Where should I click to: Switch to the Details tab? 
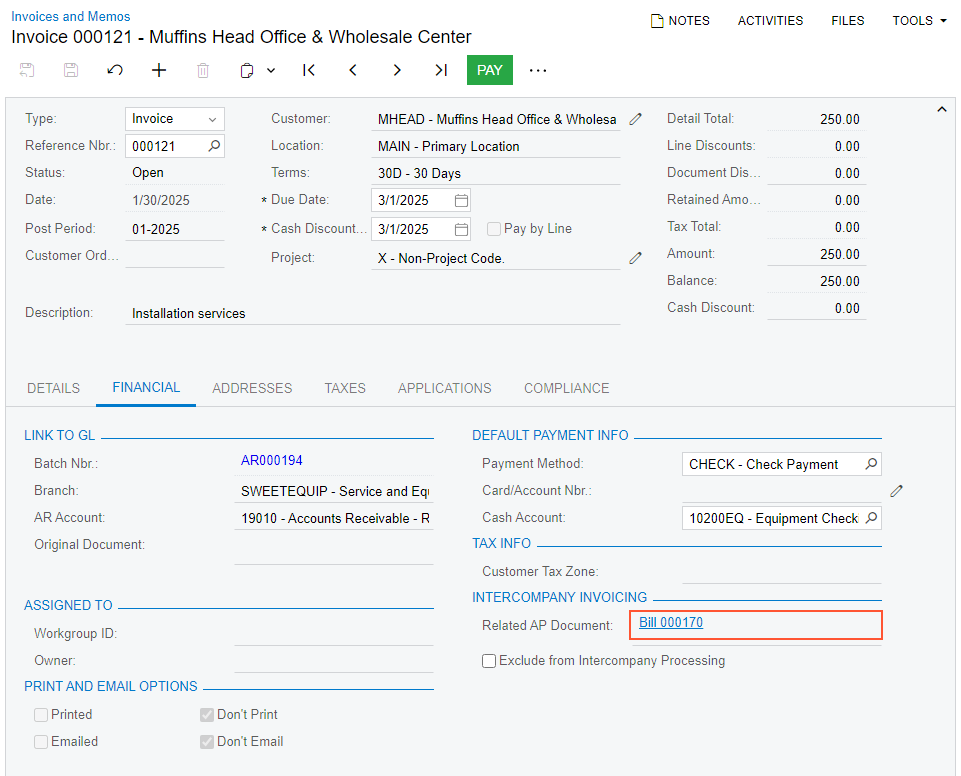click(x=53, y=388)
